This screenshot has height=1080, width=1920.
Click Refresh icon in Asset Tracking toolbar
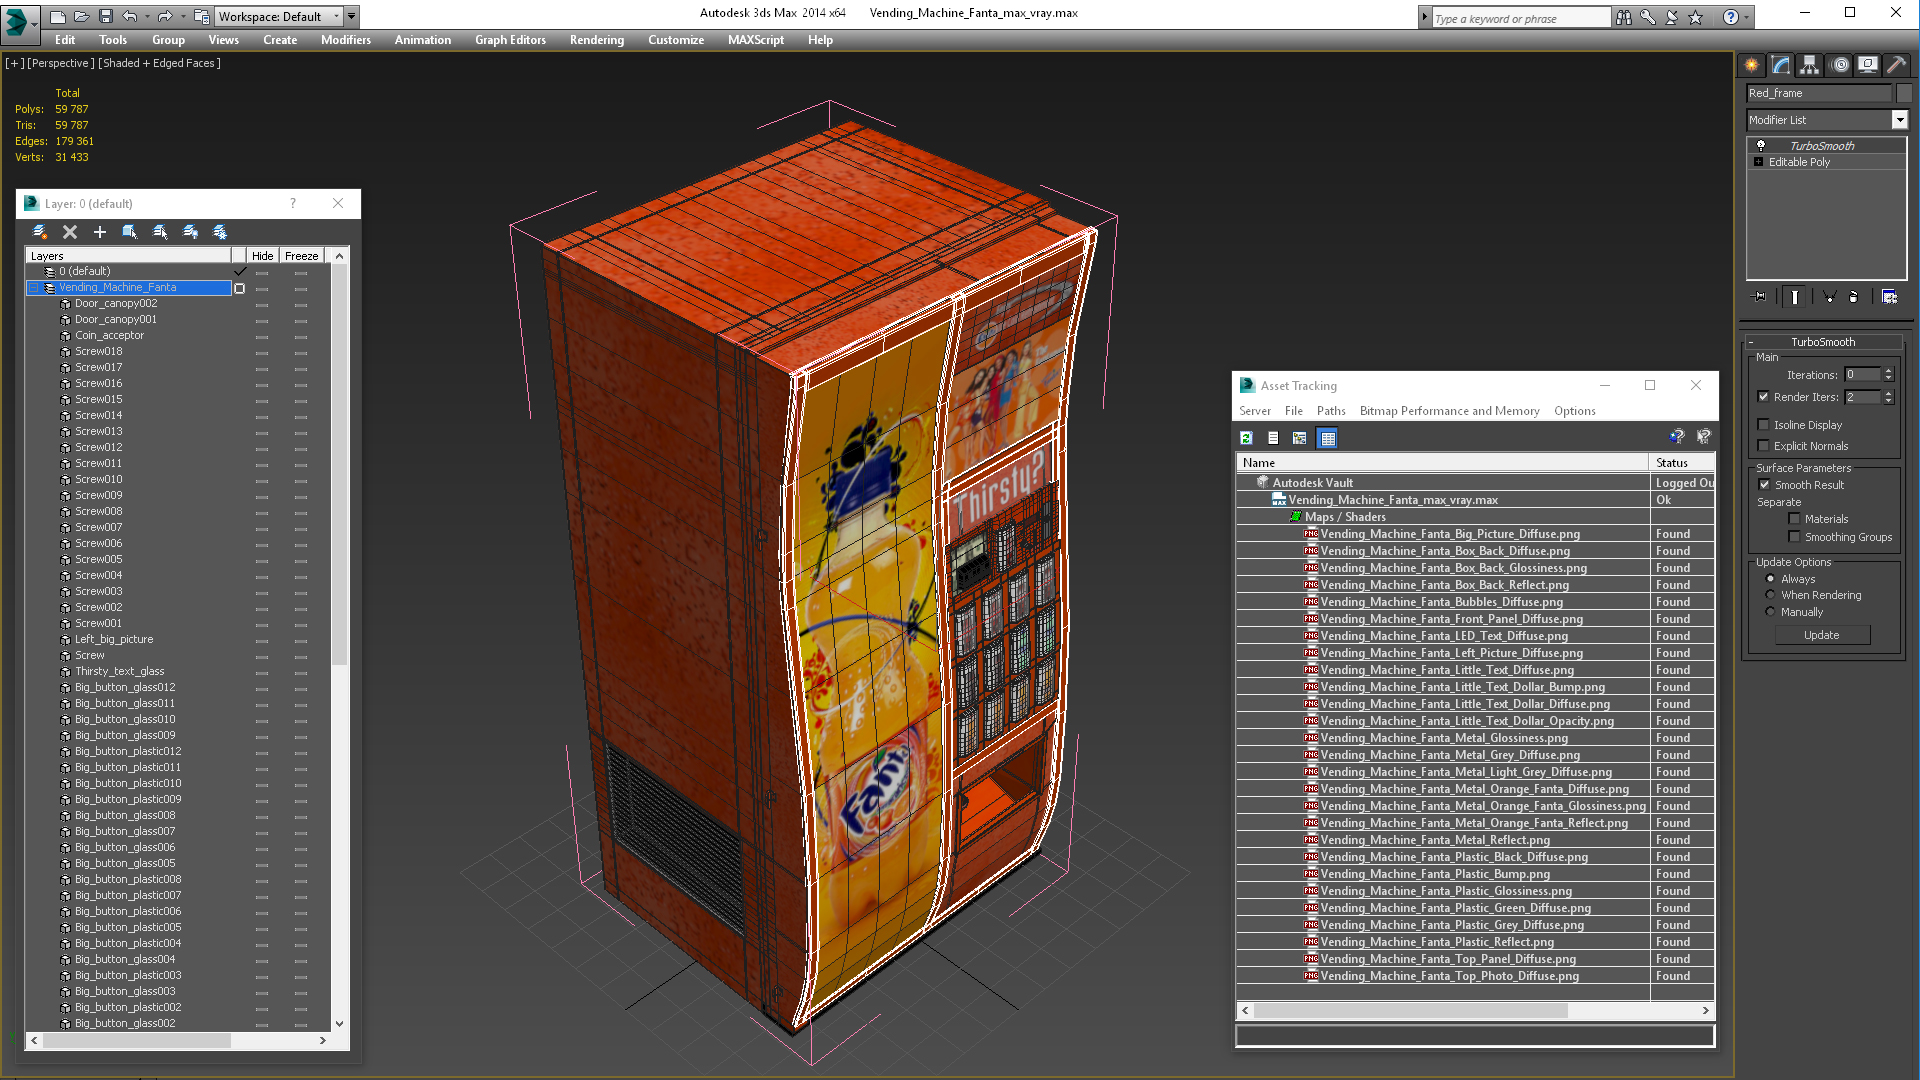[x=1246, y=438]
